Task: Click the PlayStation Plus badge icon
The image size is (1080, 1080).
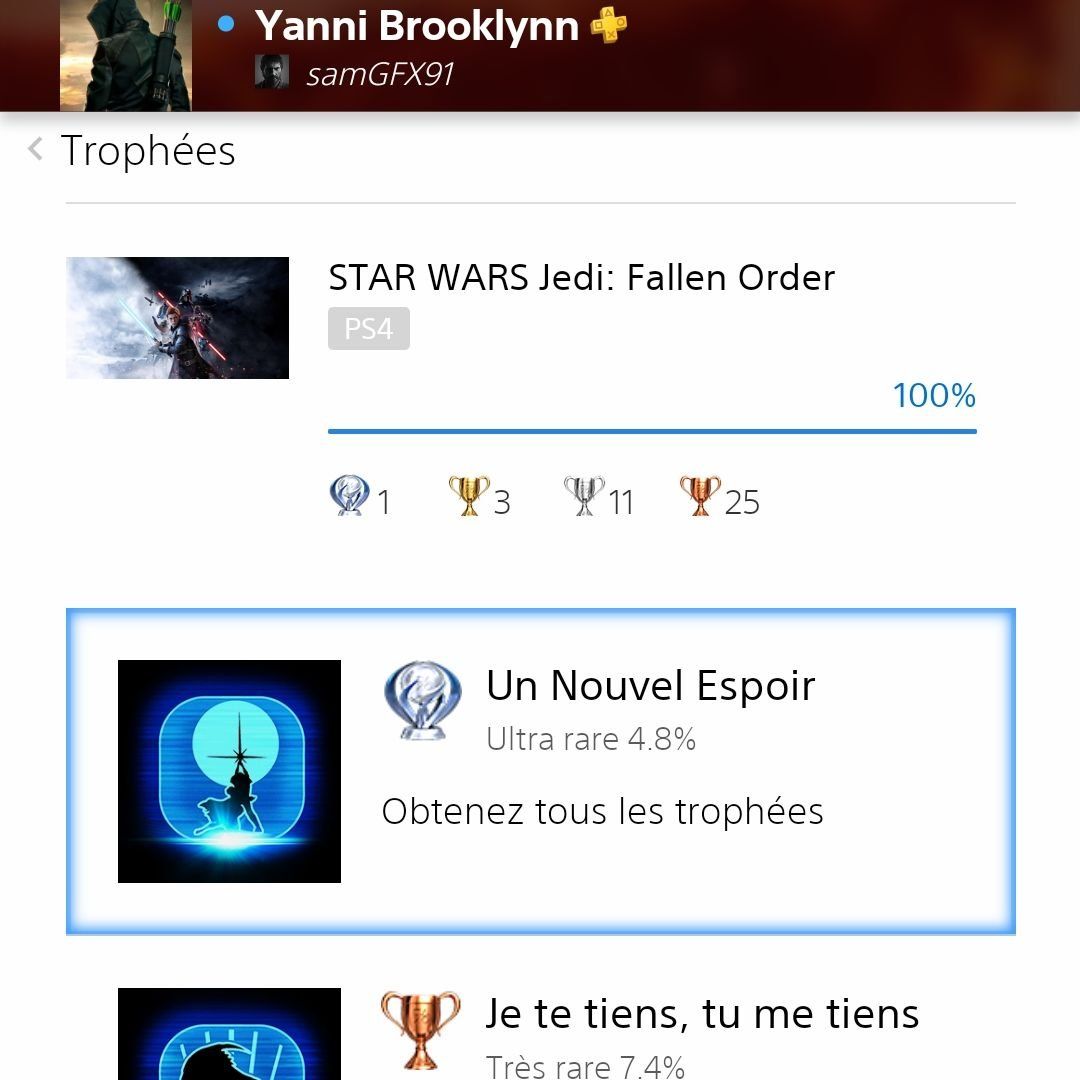Action: (x=609, y=25)
